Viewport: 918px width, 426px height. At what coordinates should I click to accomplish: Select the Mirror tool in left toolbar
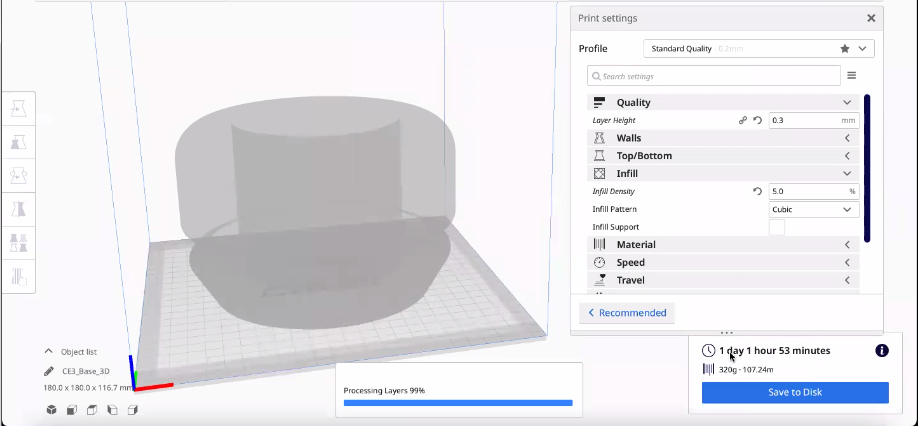click(18, 209)
